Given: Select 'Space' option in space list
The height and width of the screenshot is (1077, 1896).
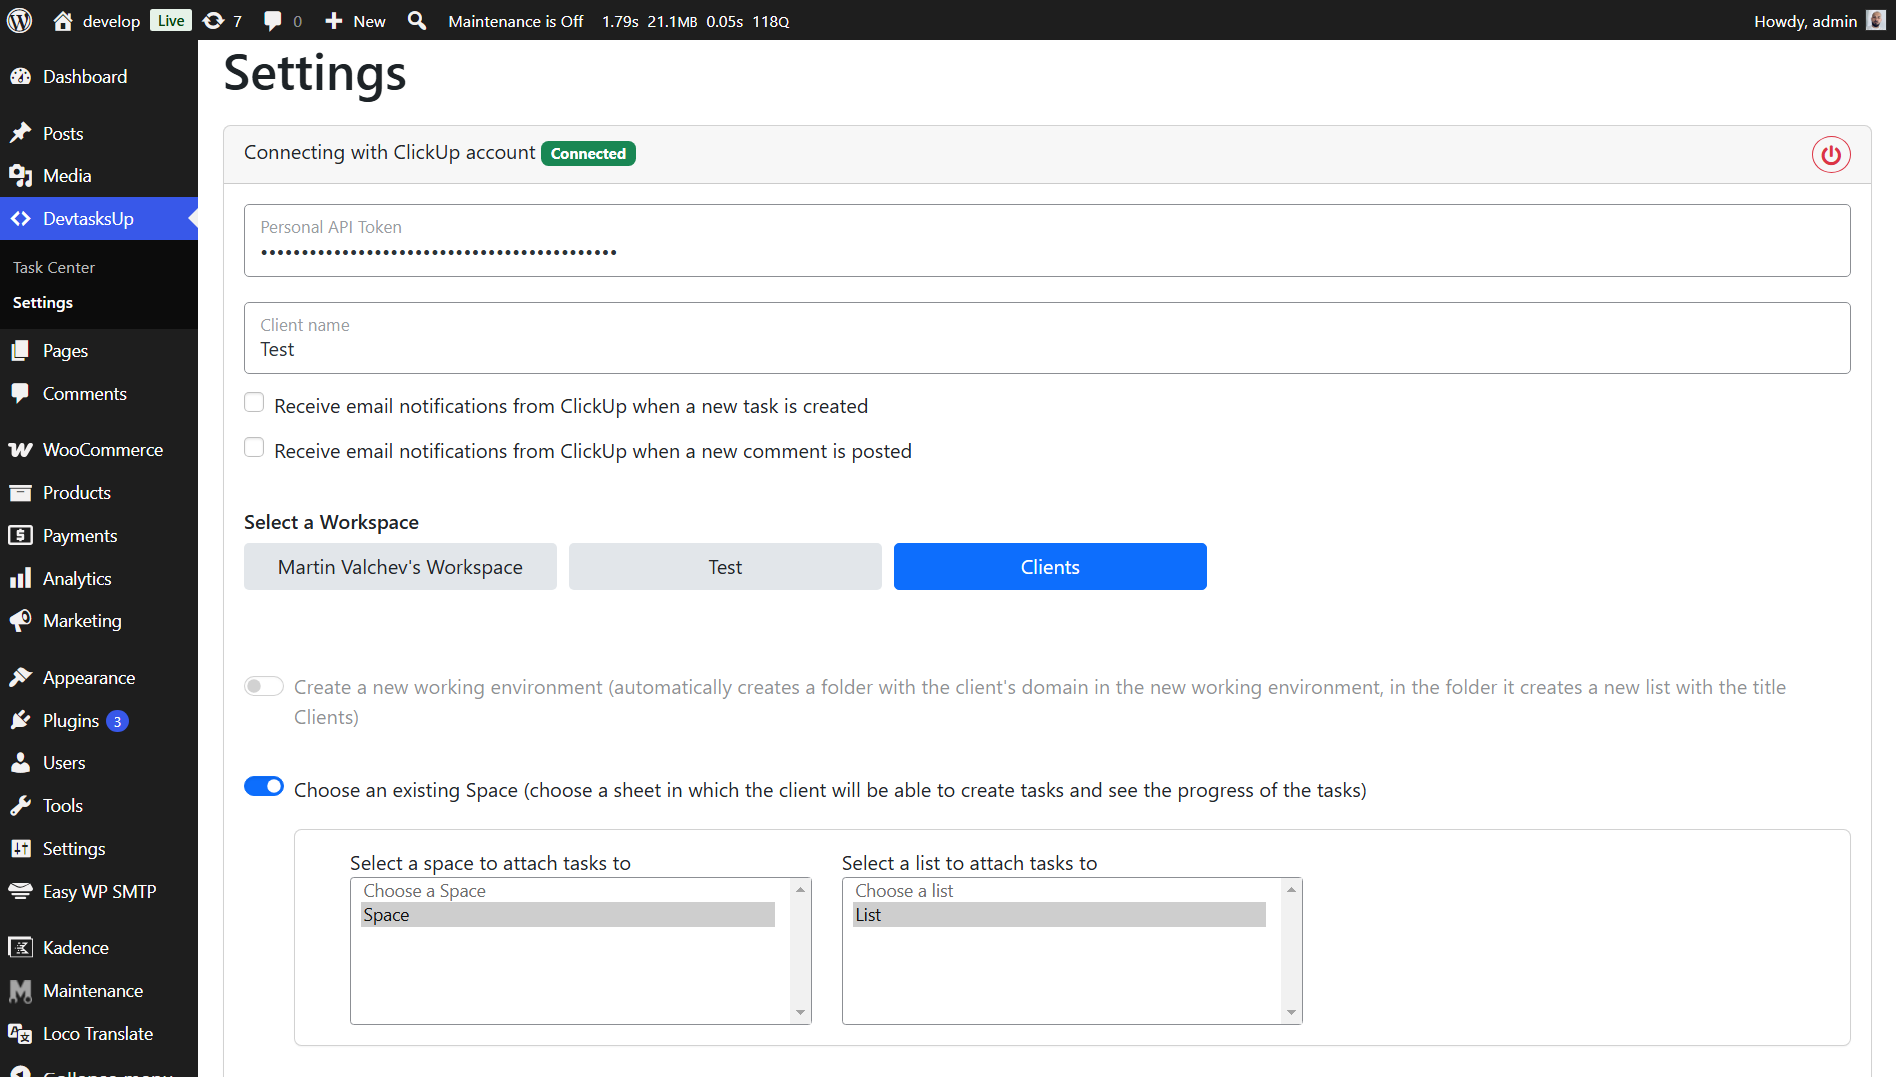Looking at the screenshot, I should point(568,915).
